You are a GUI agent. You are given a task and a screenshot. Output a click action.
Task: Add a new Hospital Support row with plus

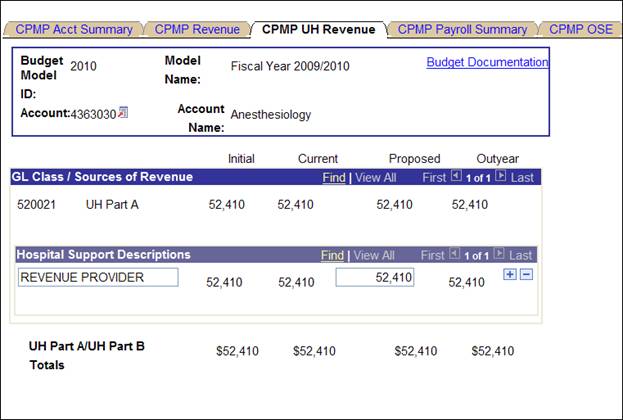(x=510, y=275)
